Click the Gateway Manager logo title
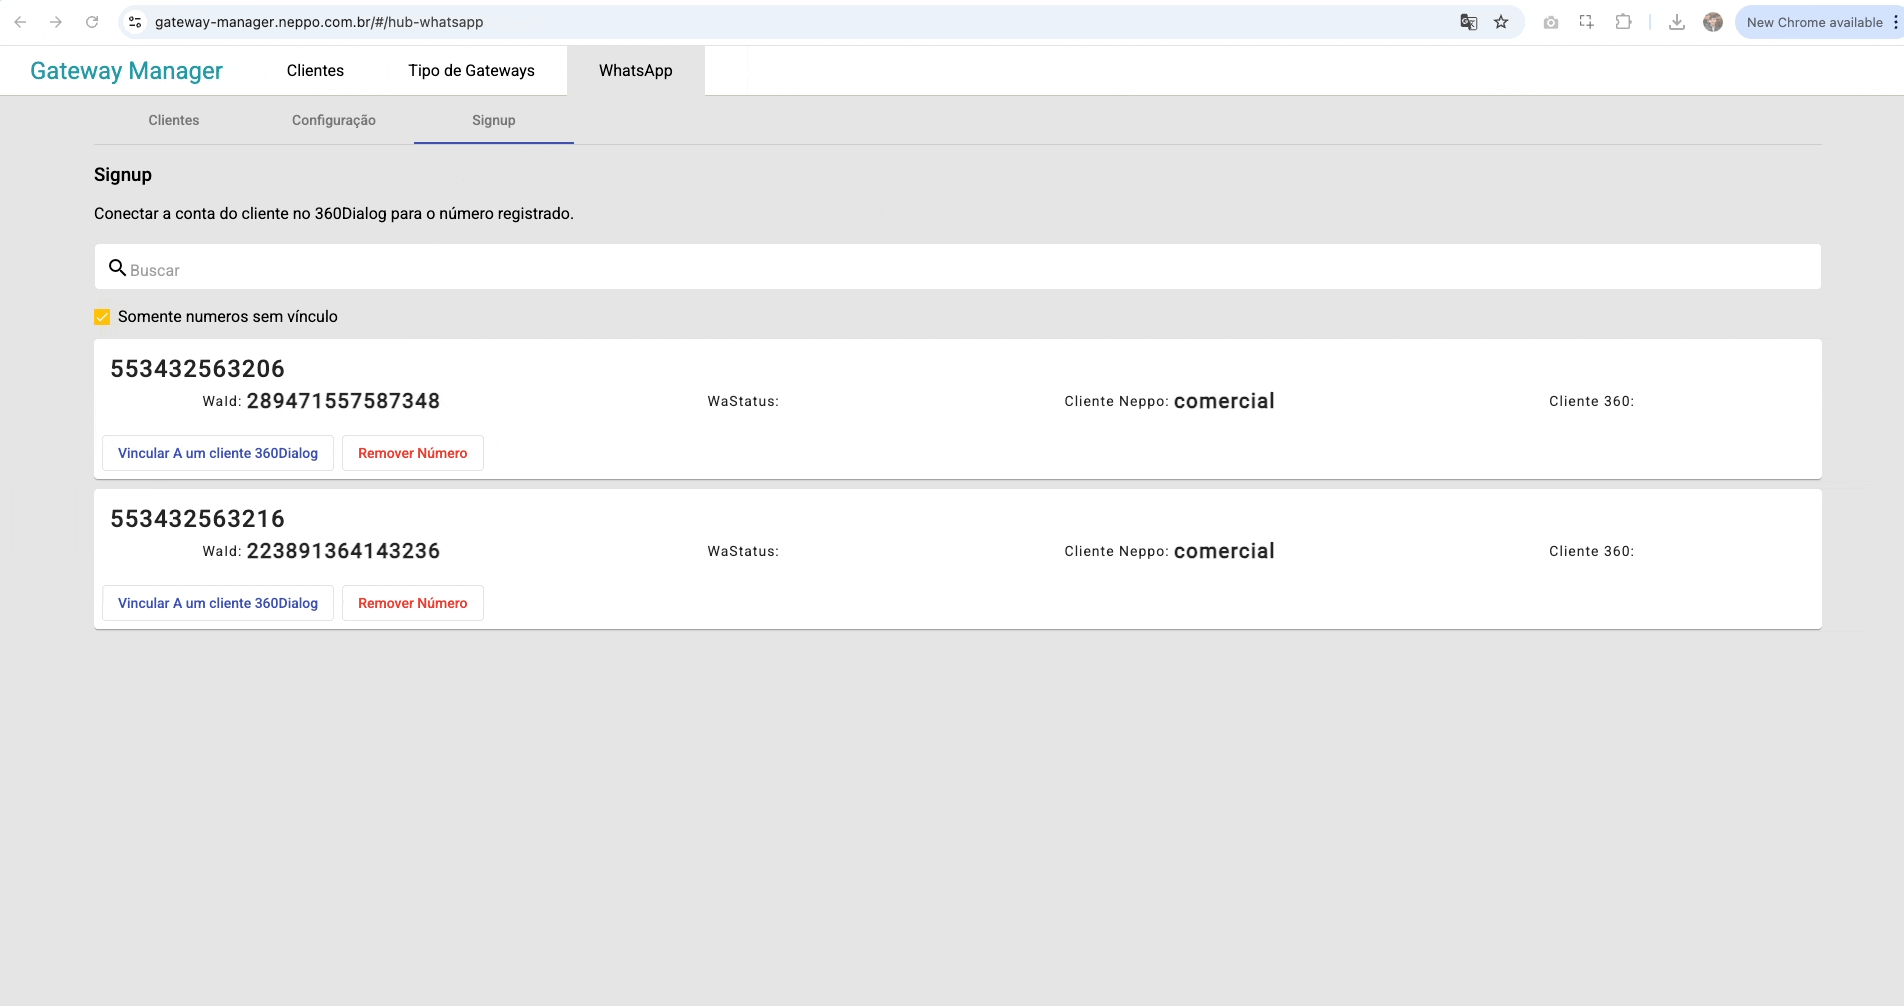 coord(126,71)
